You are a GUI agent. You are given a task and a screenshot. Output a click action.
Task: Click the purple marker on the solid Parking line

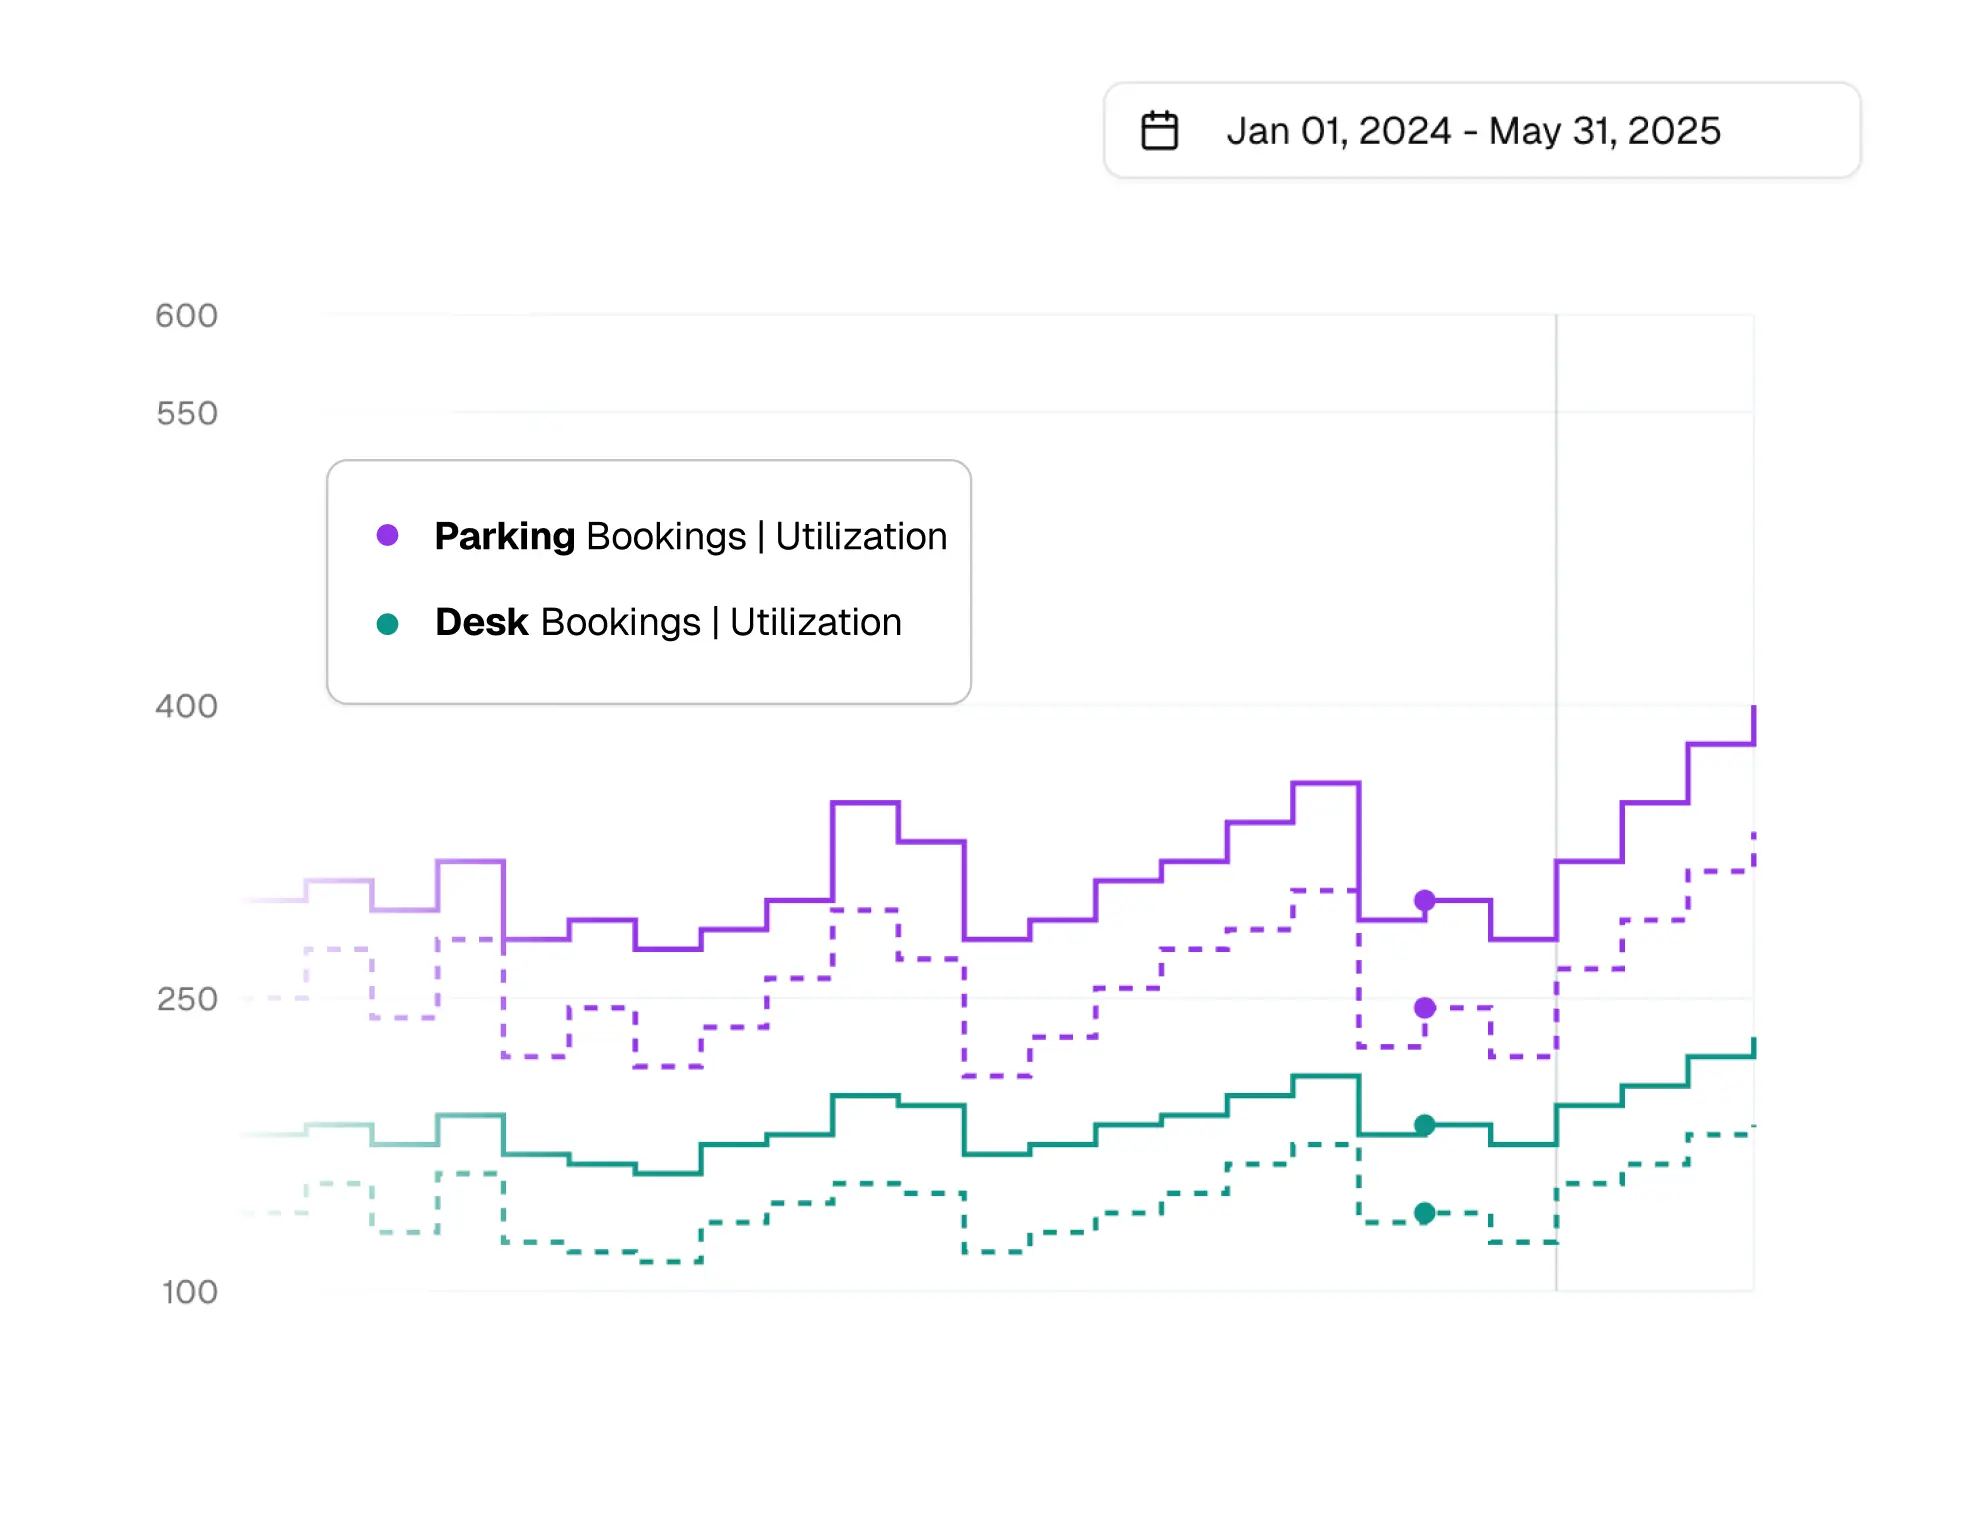[1425, 900]
